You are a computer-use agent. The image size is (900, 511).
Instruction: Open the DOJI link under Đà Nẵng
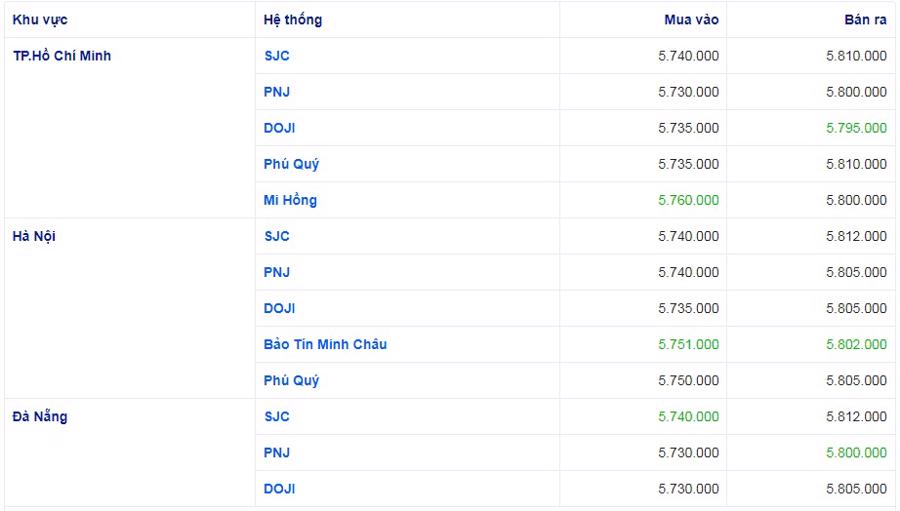point(280,489)
